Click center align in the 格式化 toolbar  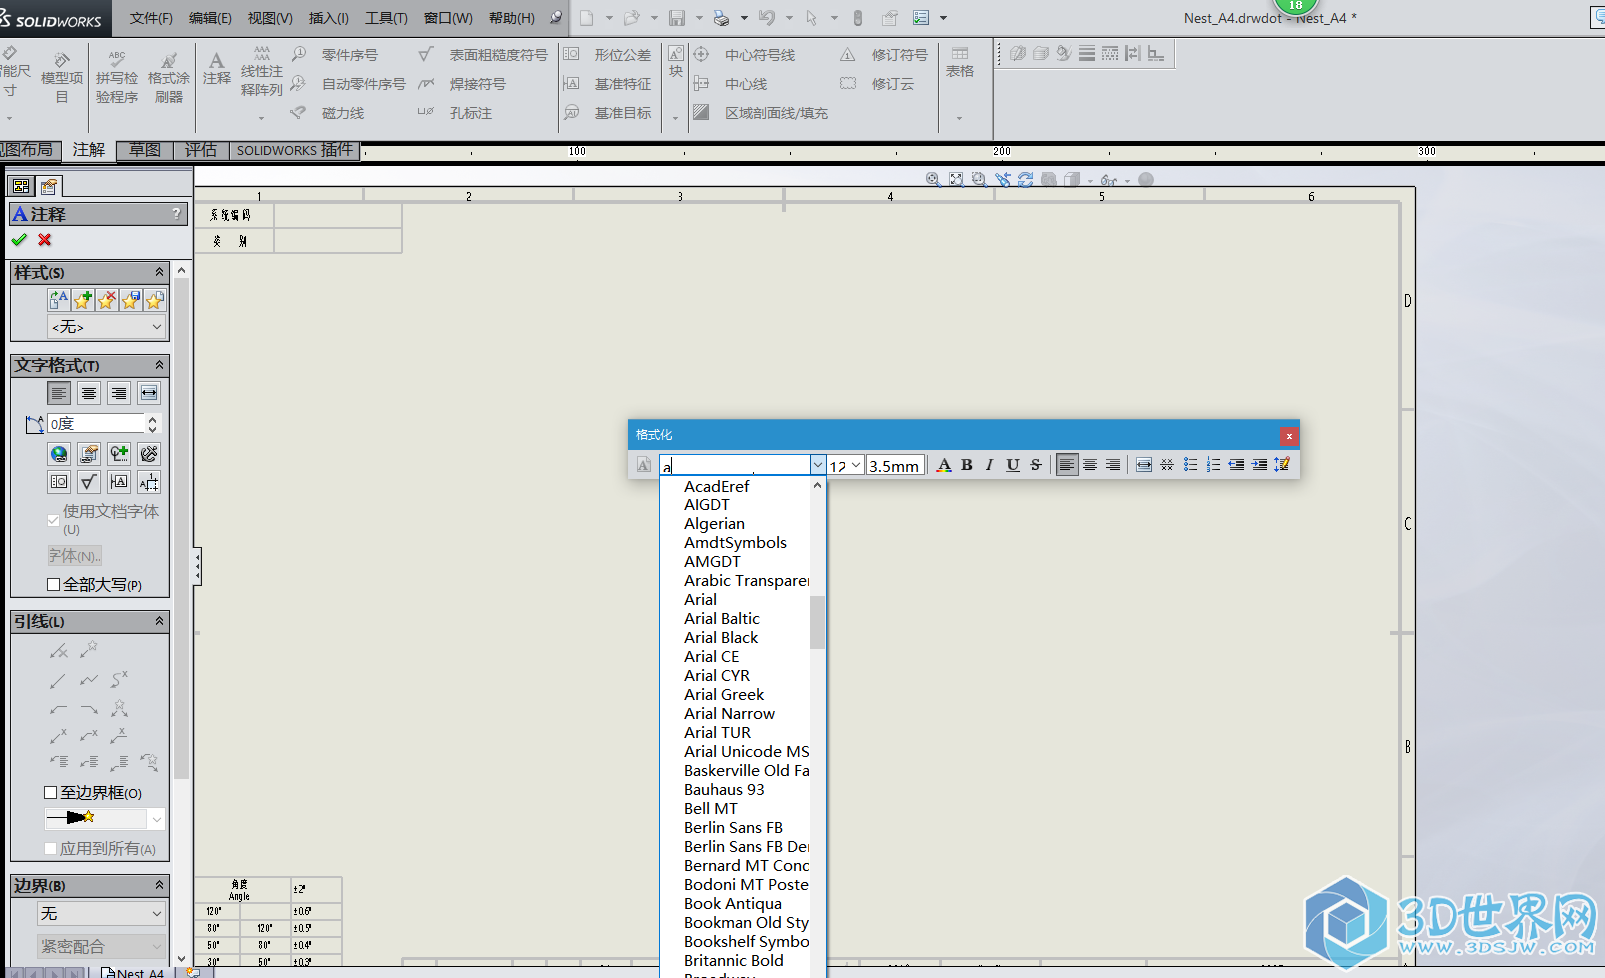pyautogui.click(x=1090, y=465)
